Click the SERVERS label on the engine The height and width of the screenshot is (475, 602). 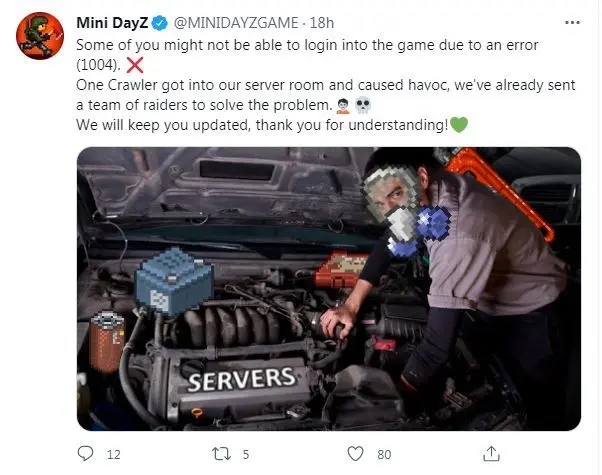(241, 379)
